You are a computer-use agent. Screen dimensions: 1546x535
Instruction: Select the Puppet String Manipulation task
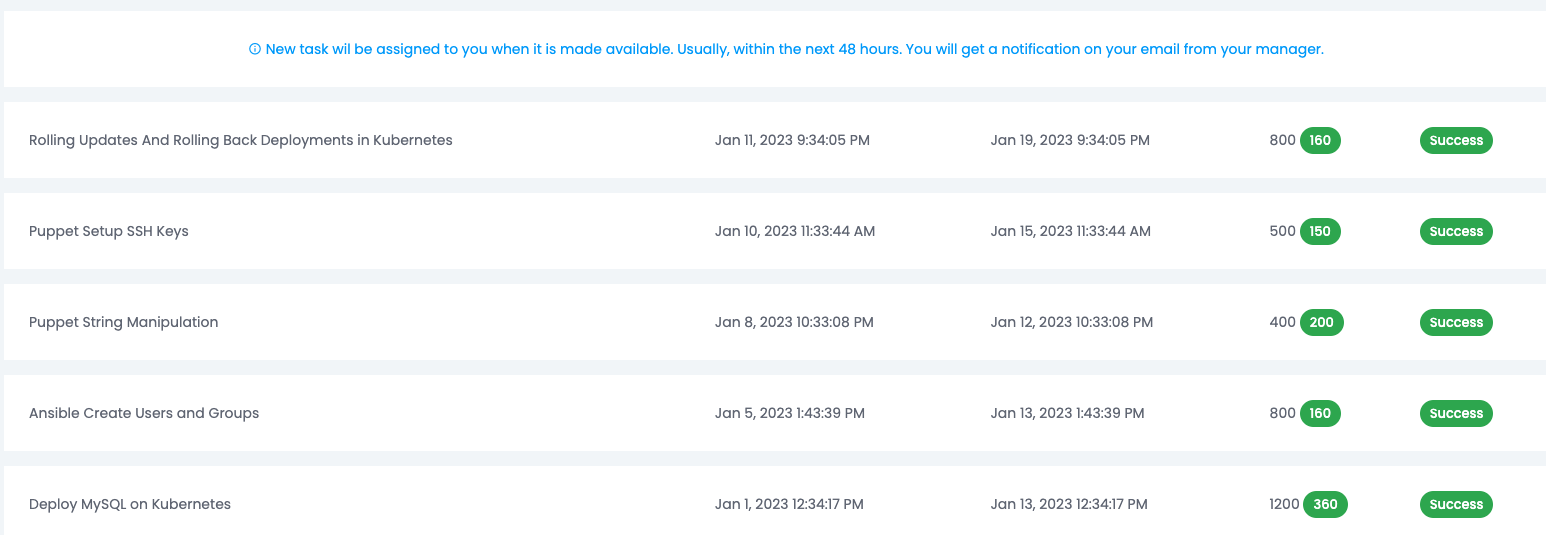coord(124,322)
